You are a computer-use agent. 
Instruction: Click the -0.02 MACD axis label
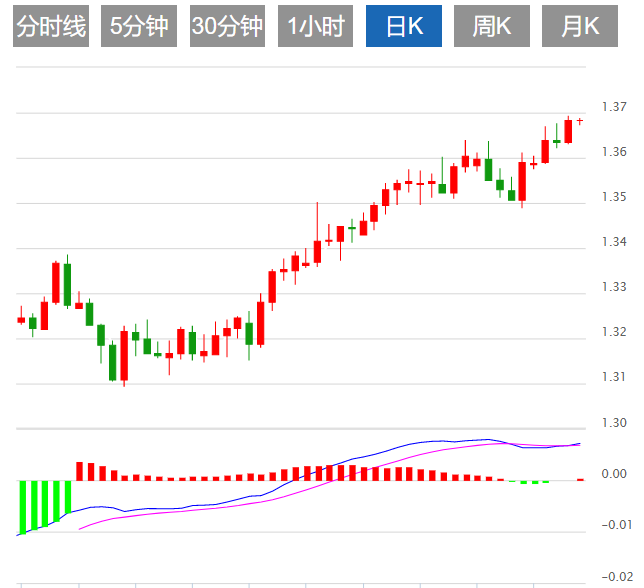coord(616,577)
